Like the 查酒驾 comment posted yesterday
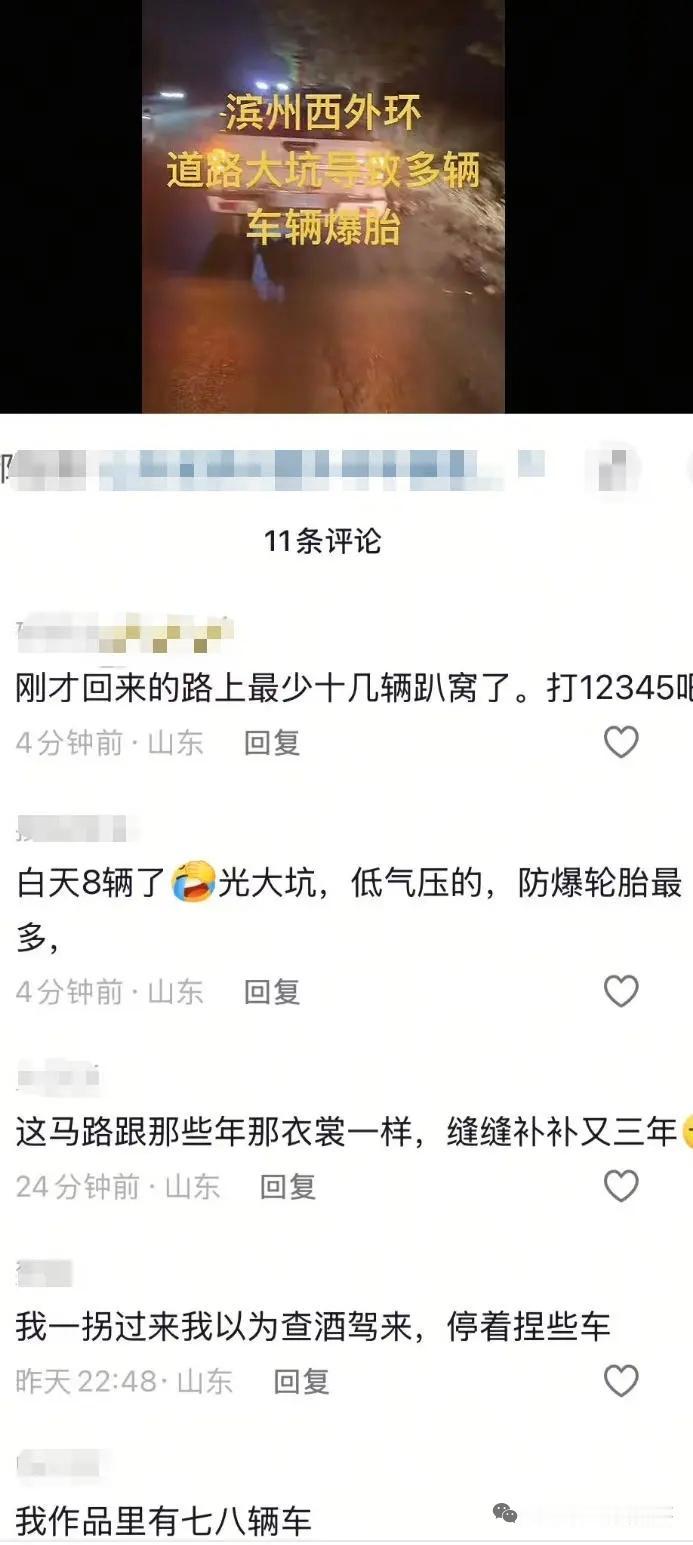This screenshot has width=693, height=1545. (x=621, y=1381)
